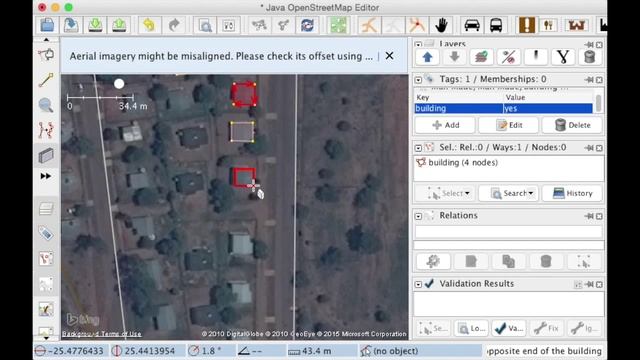Click the left toolbar top scroll arrow
The width and height of the screenshot is (640, 360).
coord(46,40)
